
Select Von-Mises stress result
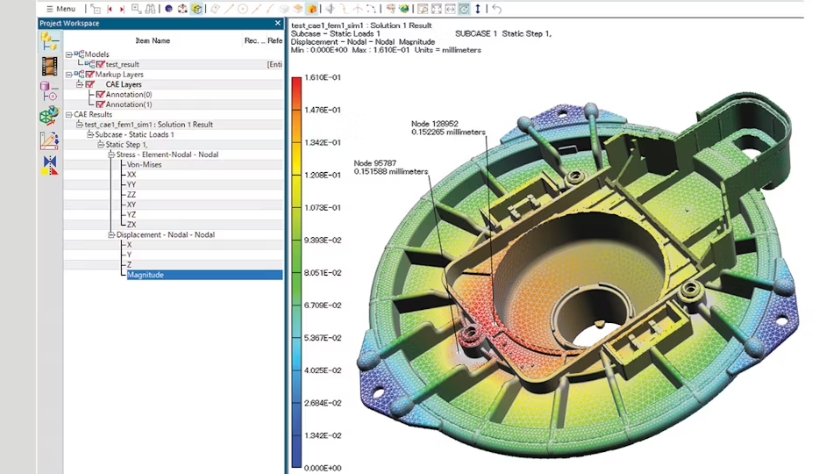point(144,164)
